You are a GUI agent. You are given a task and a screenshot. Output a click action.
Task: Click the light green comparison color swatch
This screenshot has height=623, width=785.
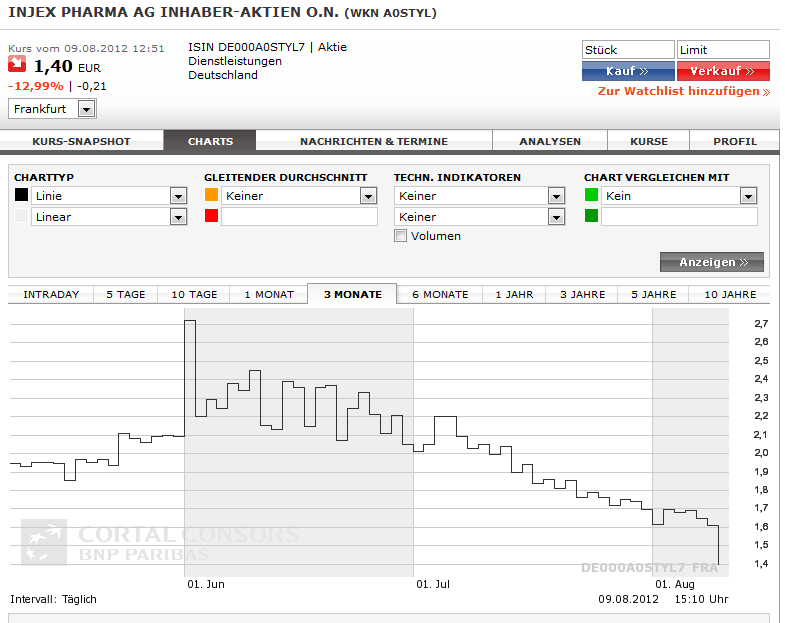tap(591, 195)
